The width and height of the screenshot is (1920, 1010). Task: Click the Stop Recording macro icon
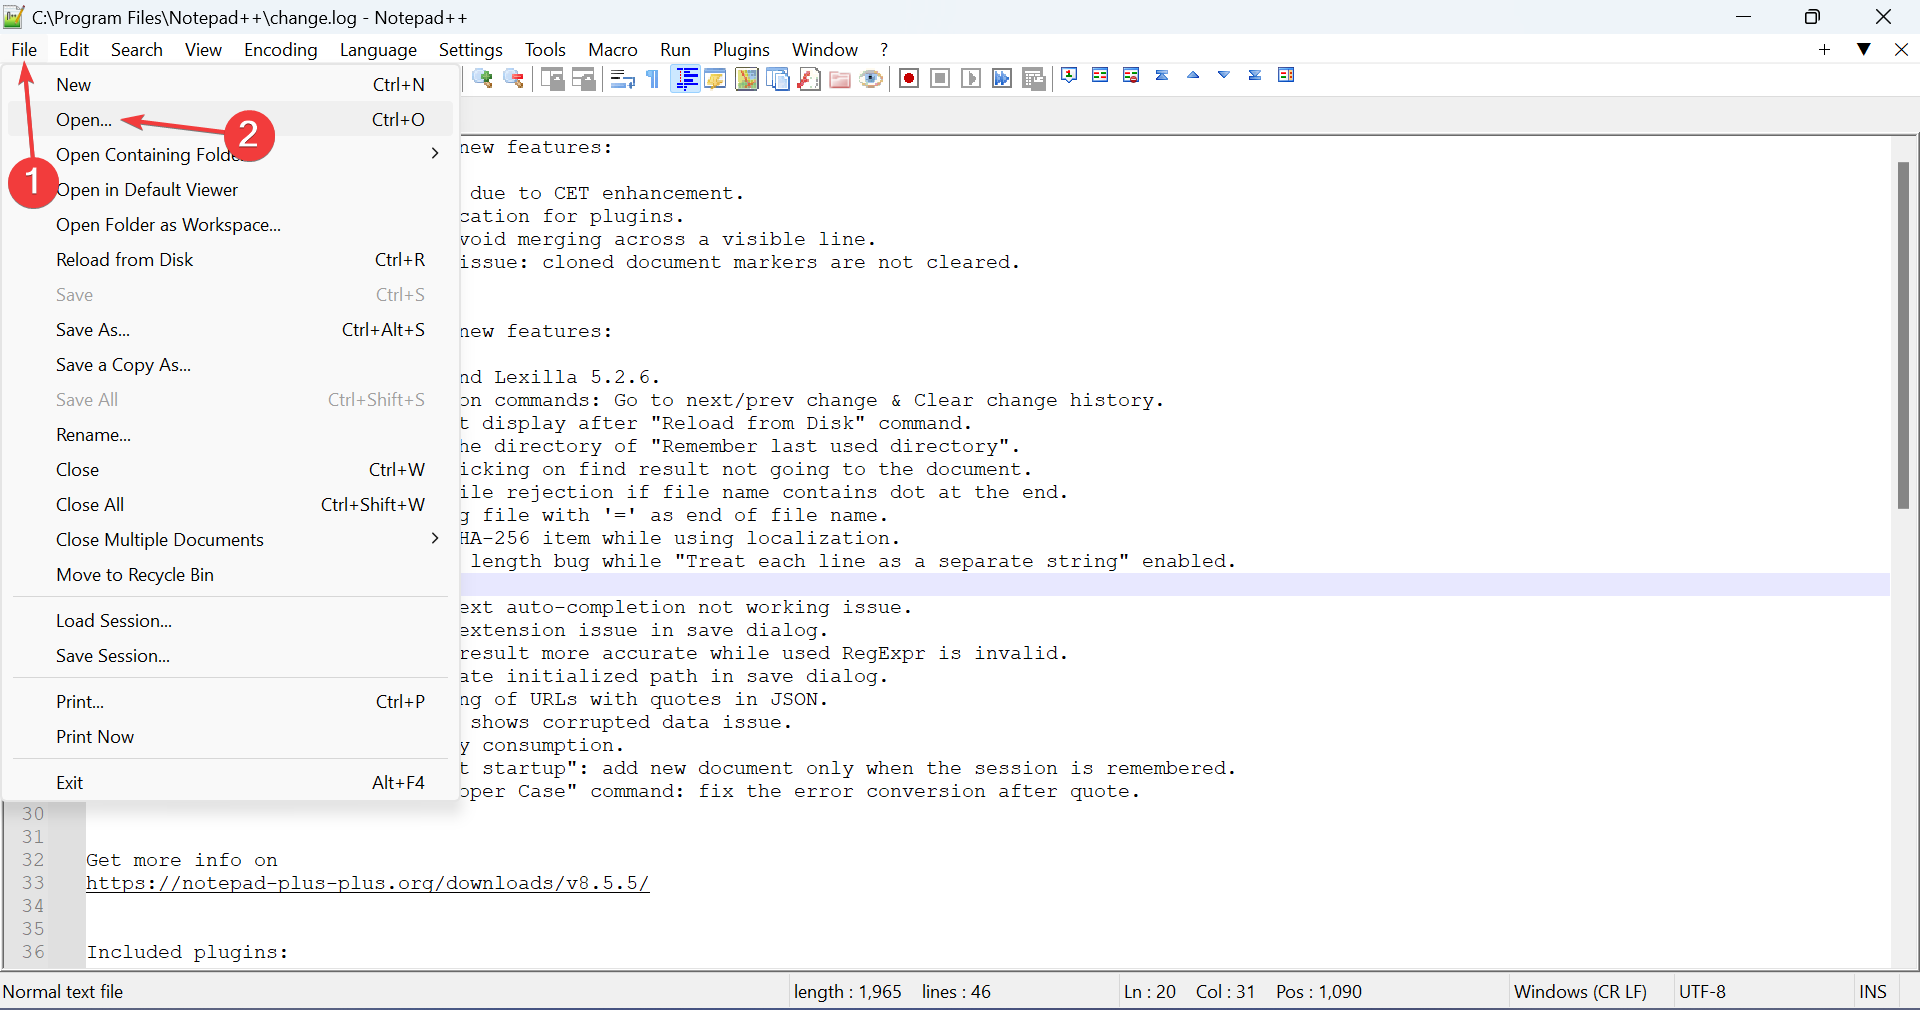point(940,79)
